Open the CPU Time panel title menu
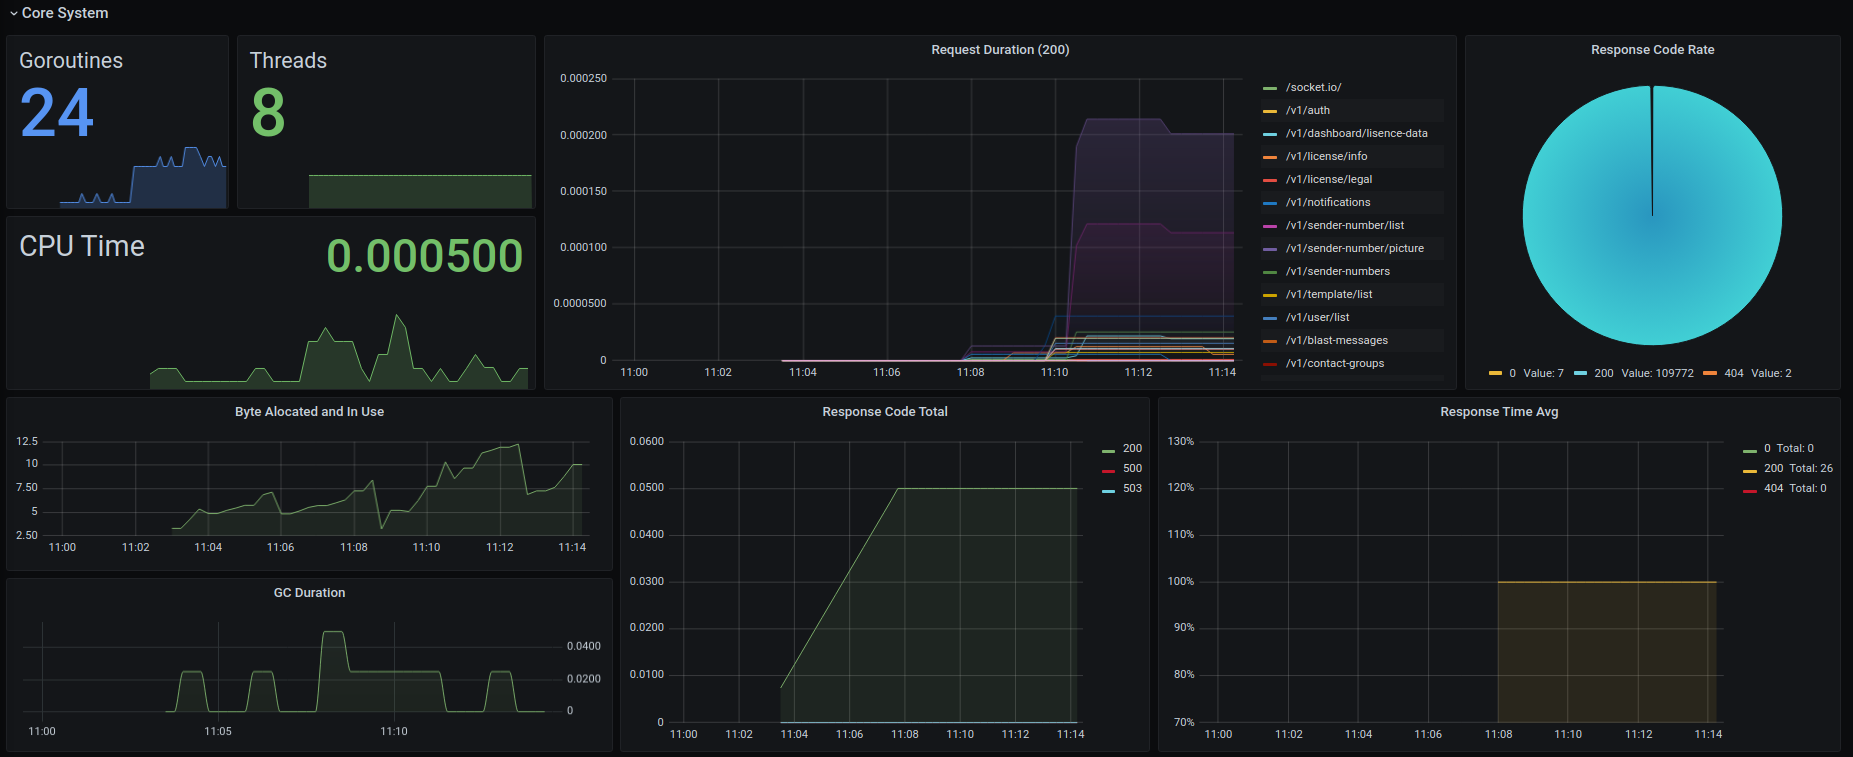Image resolution: width=1853 pixels, height=757 pixels. (82, 246)
